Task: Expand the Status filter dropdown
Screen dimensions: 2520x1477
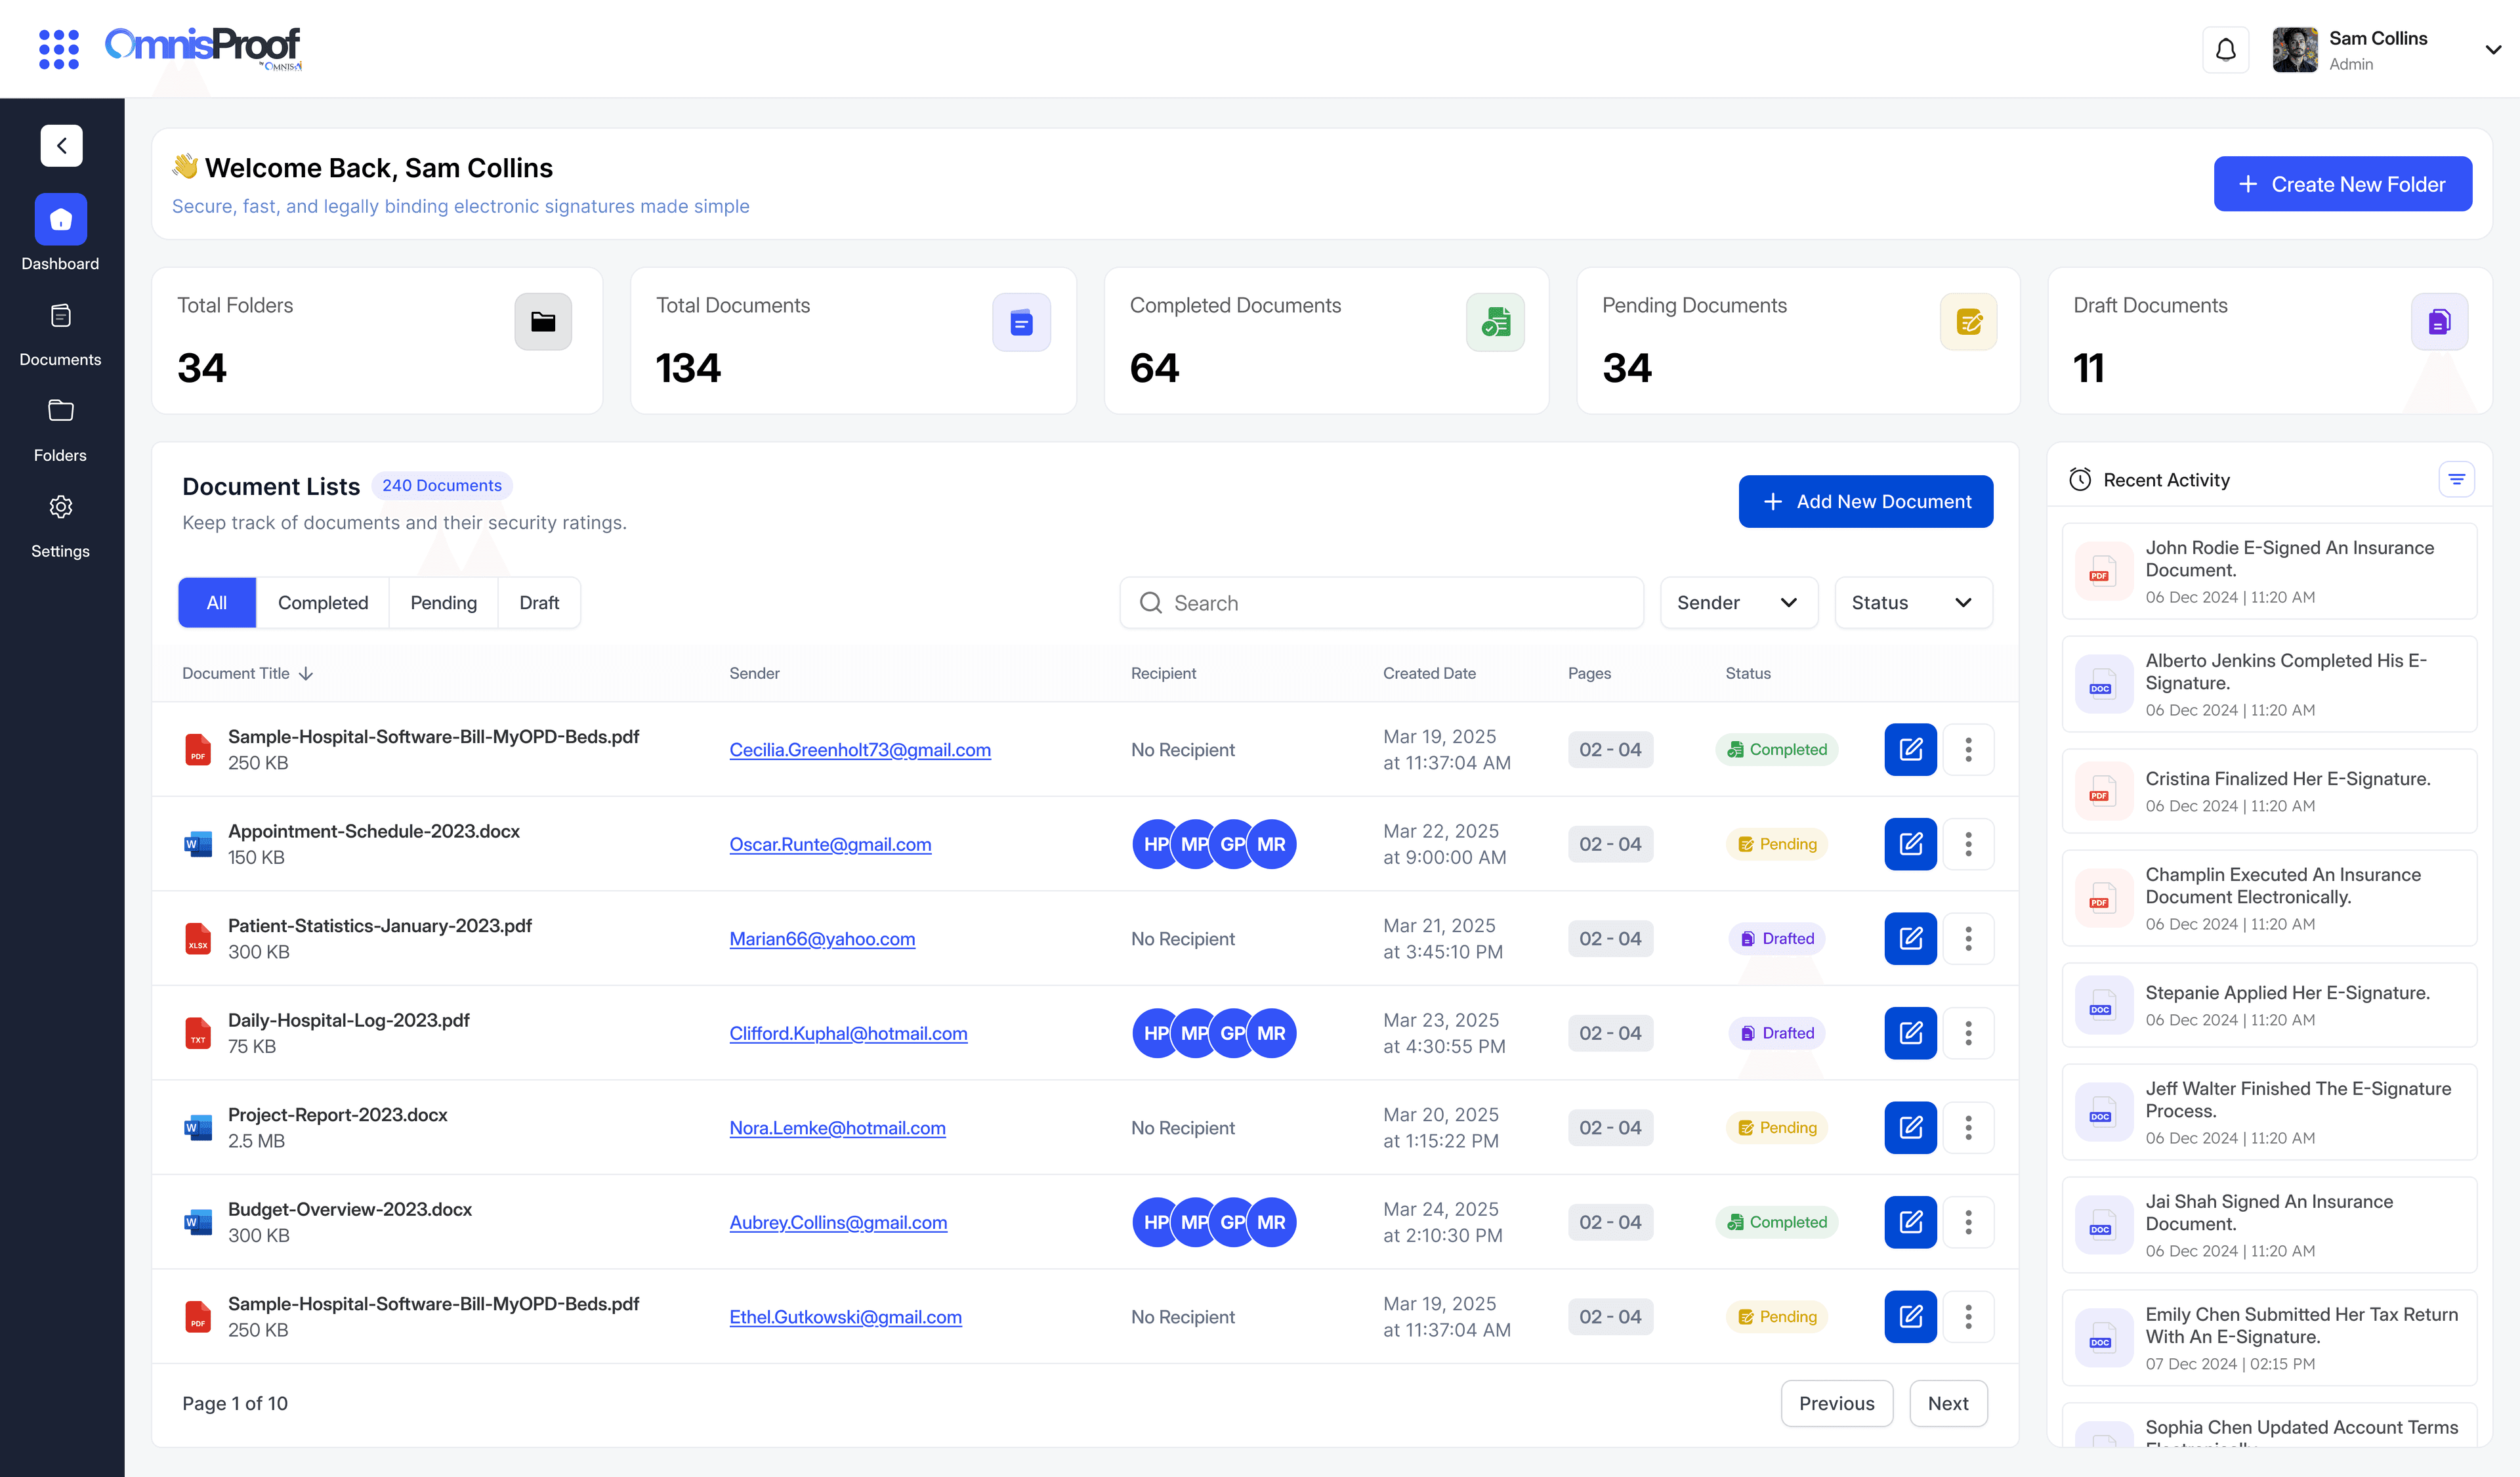Action: tap(1912, 603)
